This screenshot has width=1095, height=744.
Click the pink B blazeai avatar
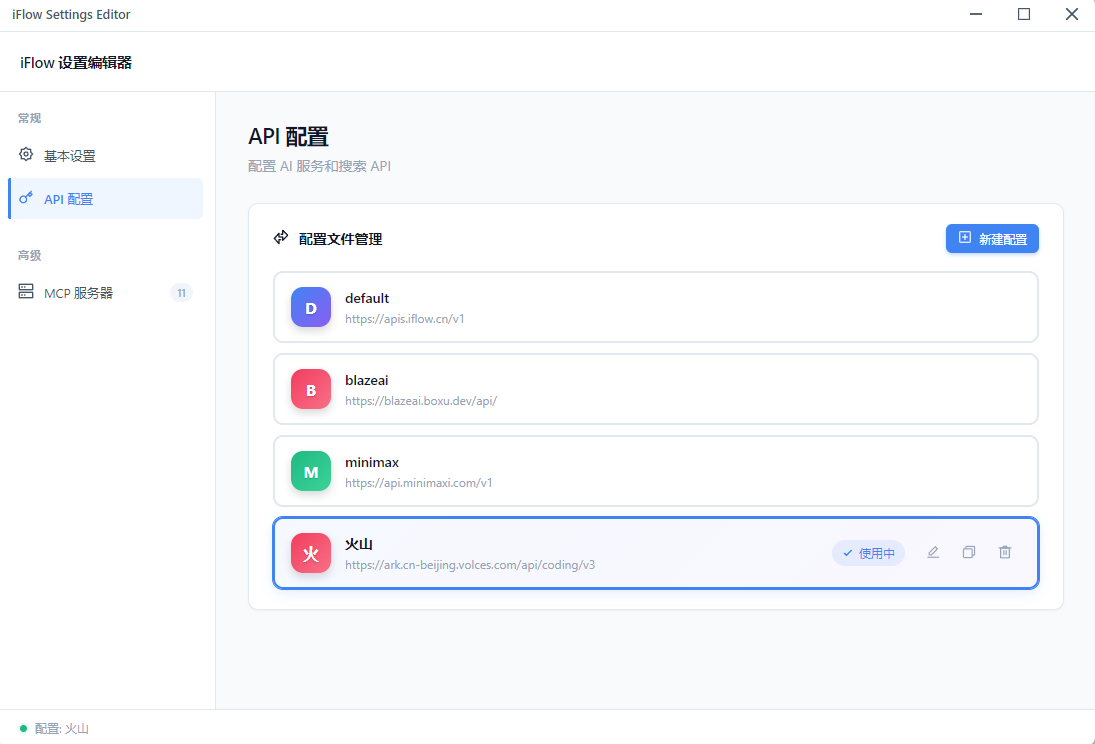[x=310, y=389]
